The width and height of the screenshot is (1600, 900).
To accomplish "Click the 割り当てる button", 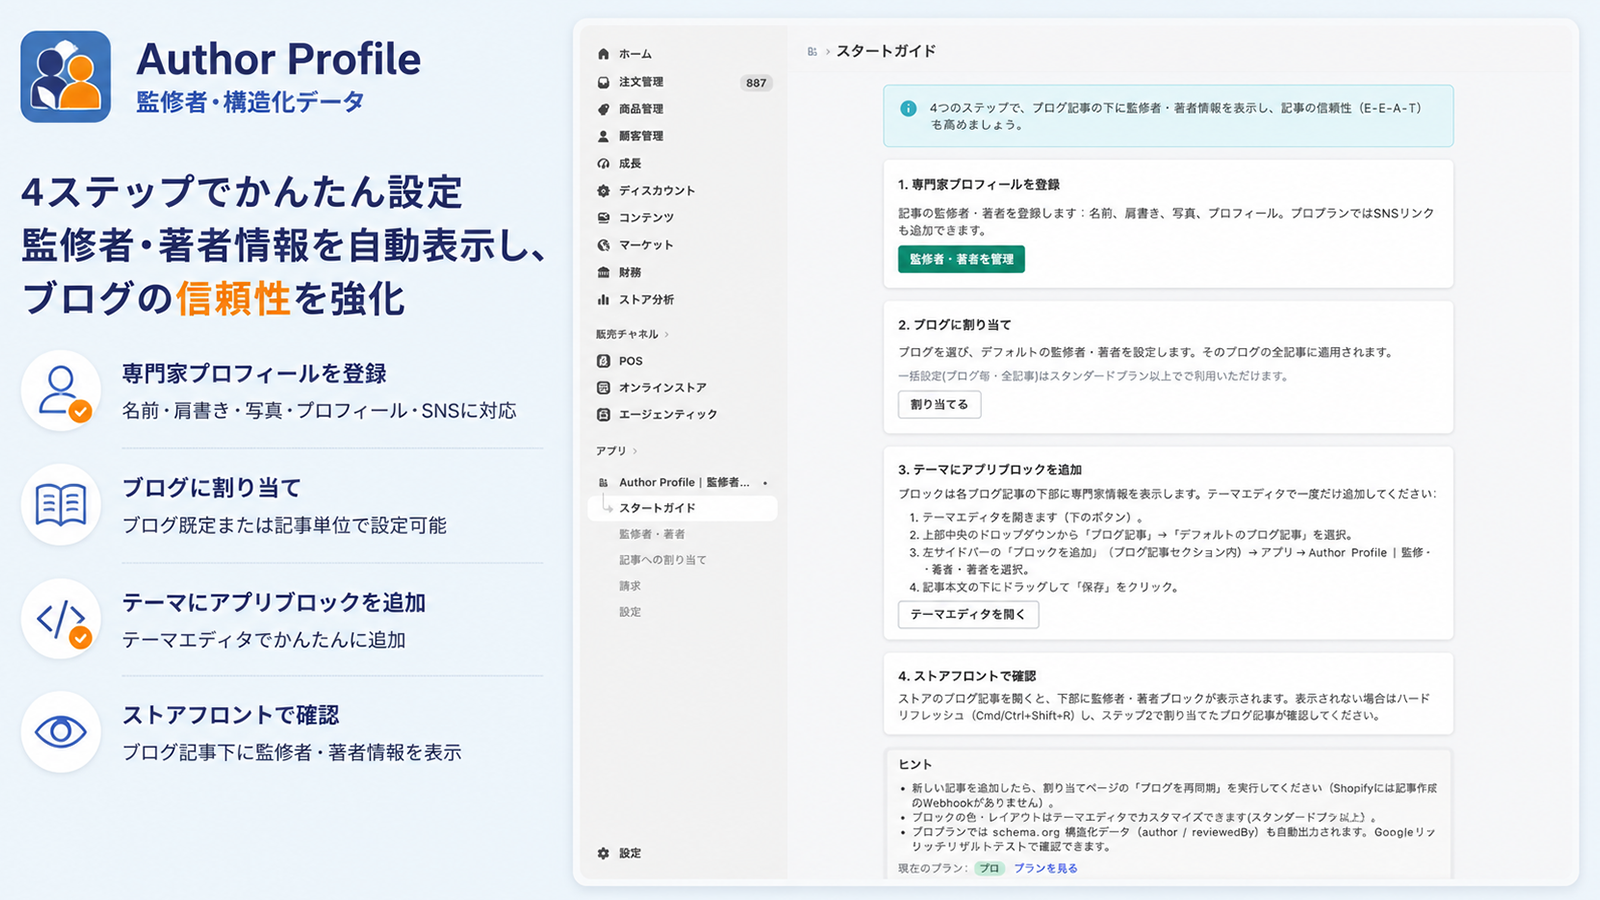I will [x=939, y=405].
